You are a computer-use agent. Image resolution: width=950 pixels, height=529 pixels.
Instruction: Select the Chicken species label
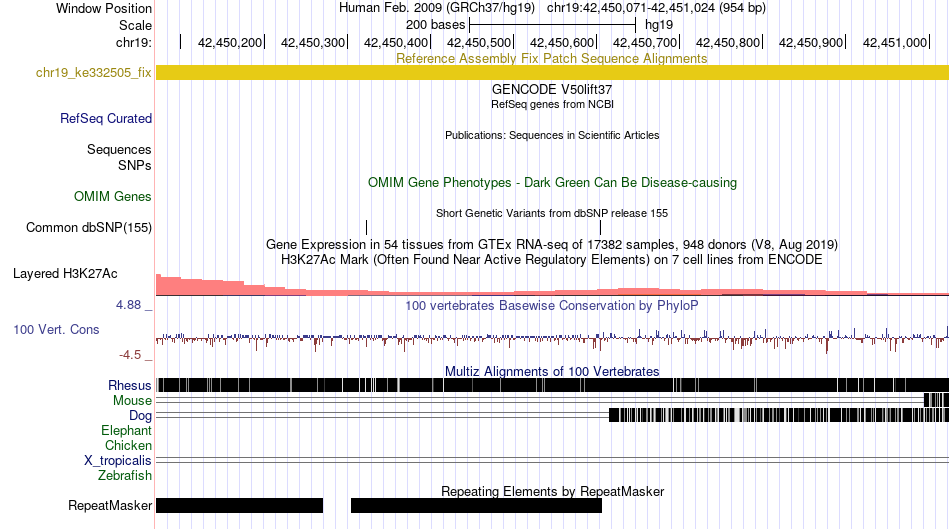pyautogui.click(x=128, y=446)
